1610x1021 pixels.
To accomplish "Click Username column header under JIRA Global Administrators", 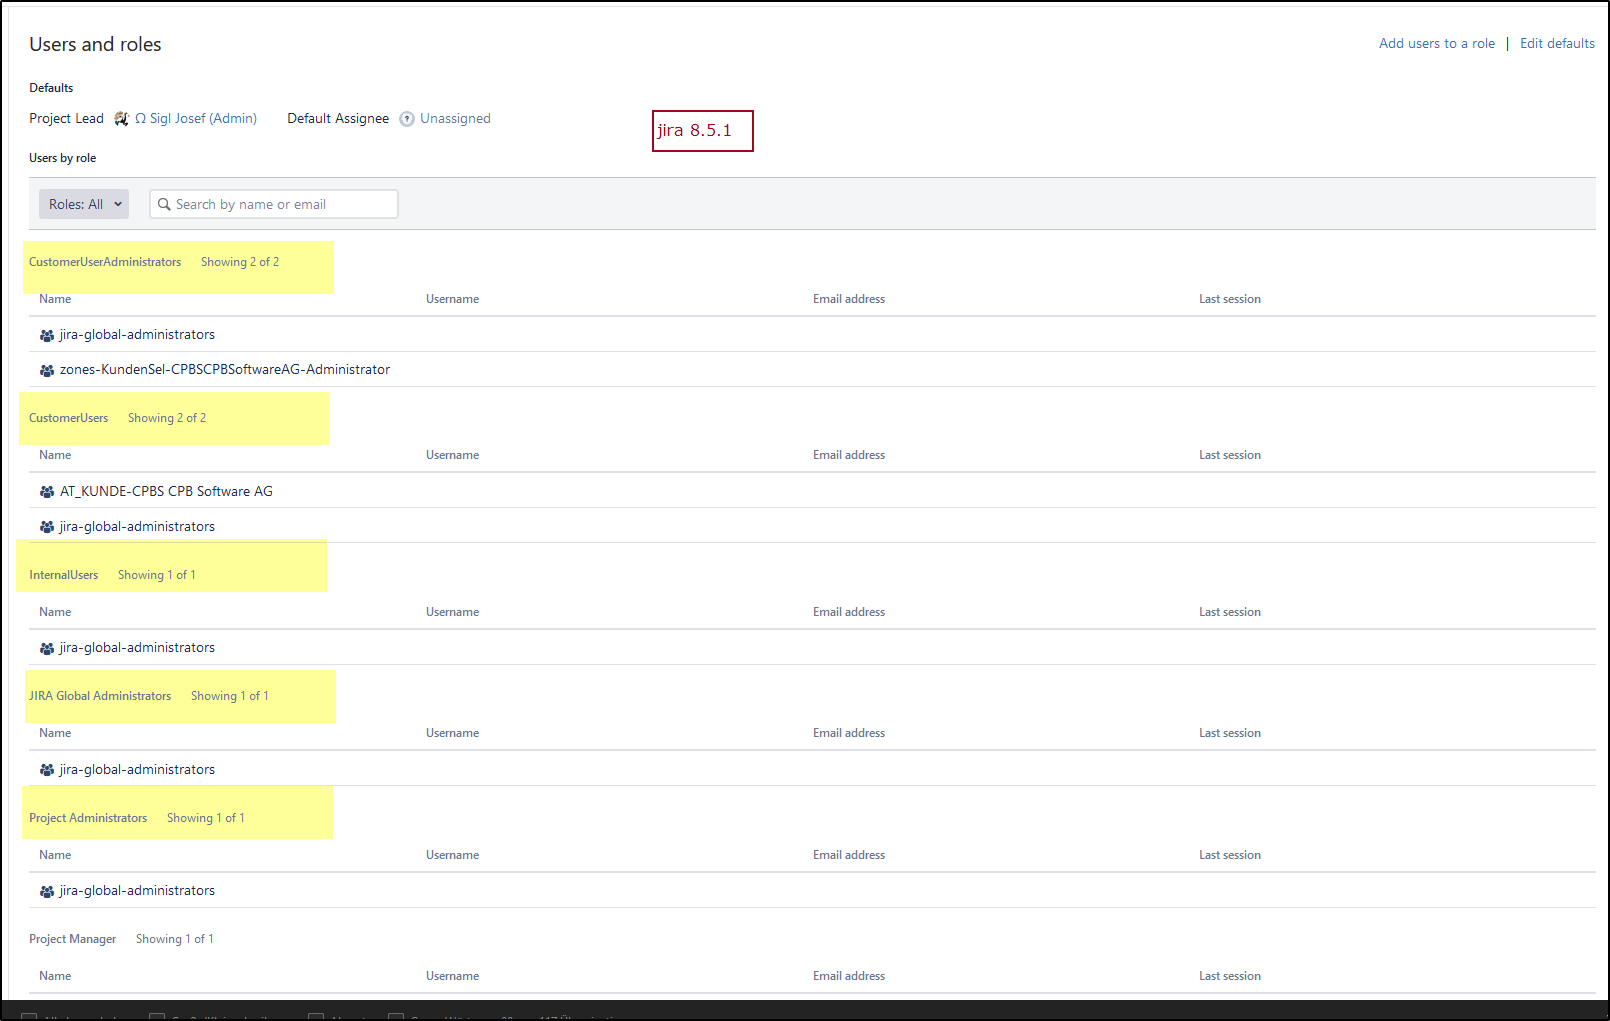I will pyautogui.click(x=452, y=733).
